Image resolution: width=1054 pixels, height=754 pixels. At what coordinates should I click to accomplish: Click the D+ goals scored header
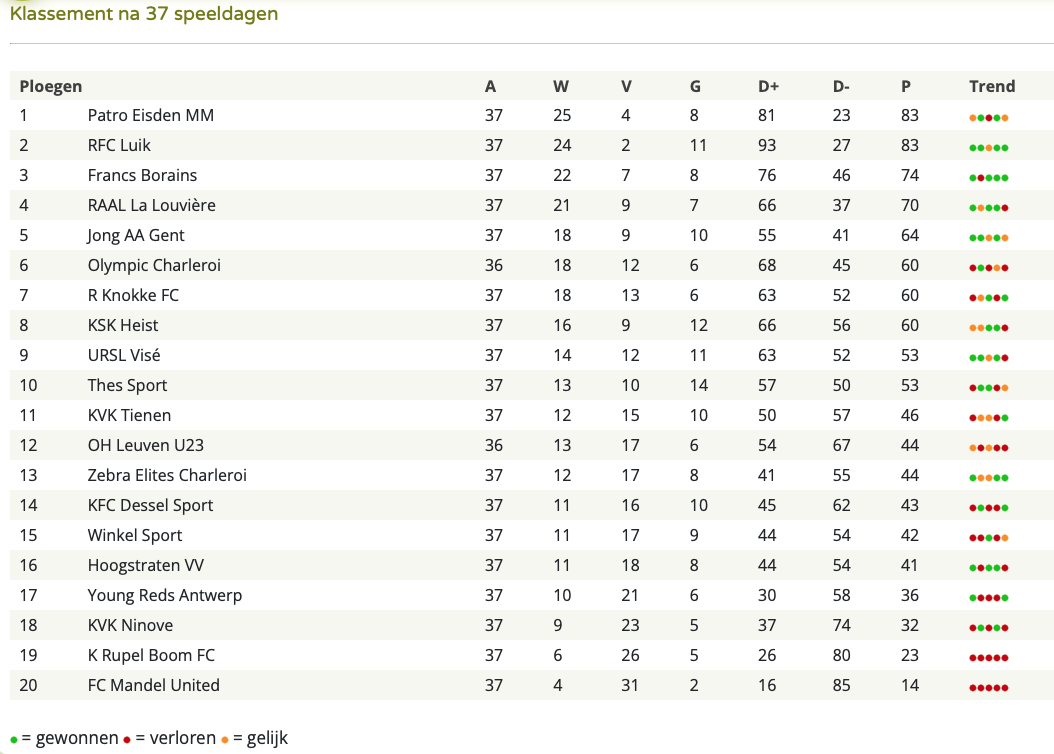pos(768,86)
